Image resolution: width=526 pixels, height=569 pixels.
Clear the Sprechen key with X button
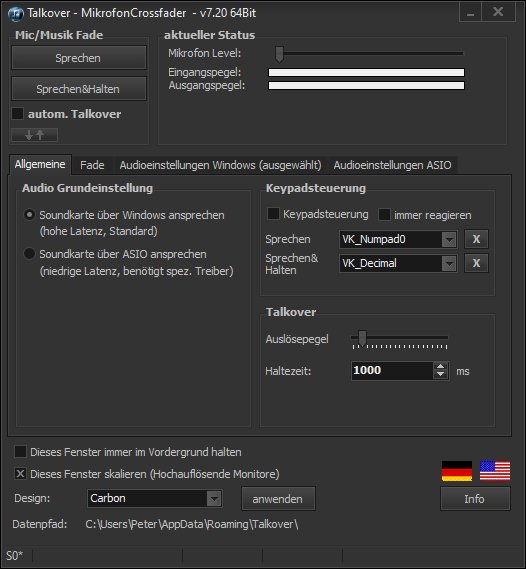click(476, 239)
